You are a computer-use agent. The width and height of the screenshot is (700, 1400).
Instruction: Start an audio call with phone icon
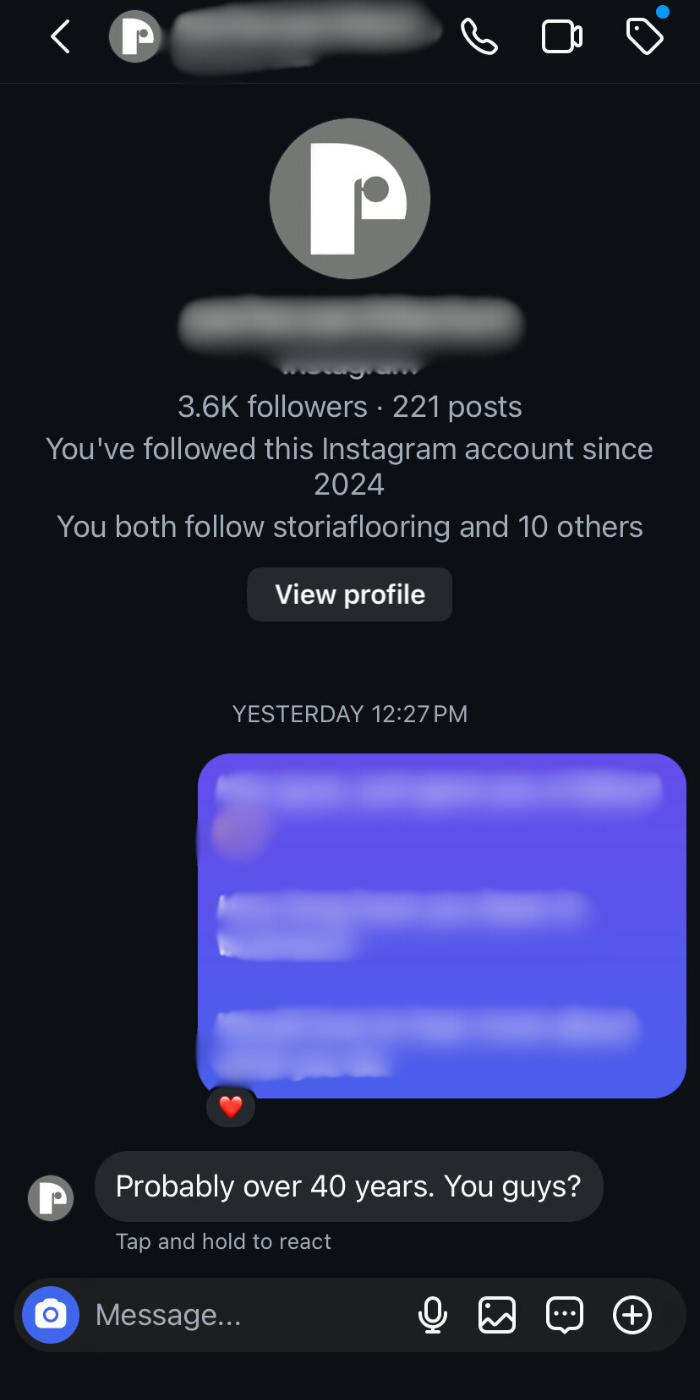coord(479,37)
